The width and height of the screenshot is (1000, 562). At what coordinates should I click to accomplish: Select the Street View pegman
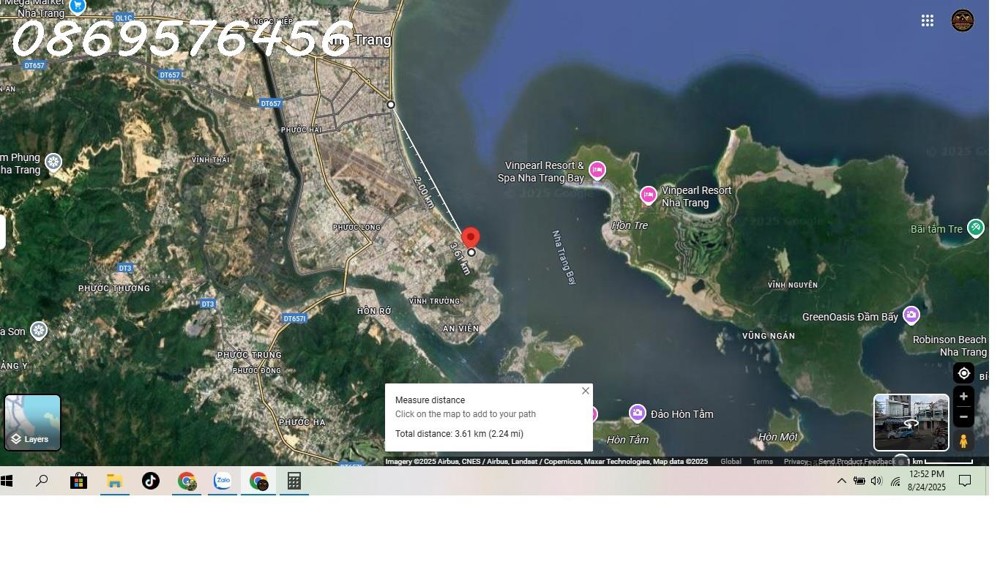click(x=964, y=440)
